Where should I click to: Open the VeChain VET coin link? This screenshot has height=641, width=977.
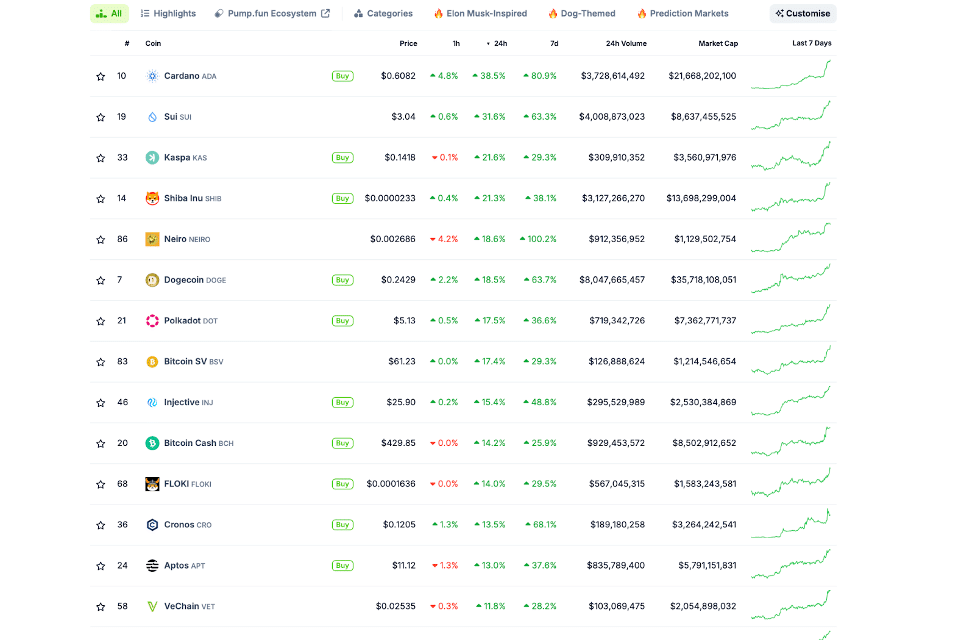189,606
